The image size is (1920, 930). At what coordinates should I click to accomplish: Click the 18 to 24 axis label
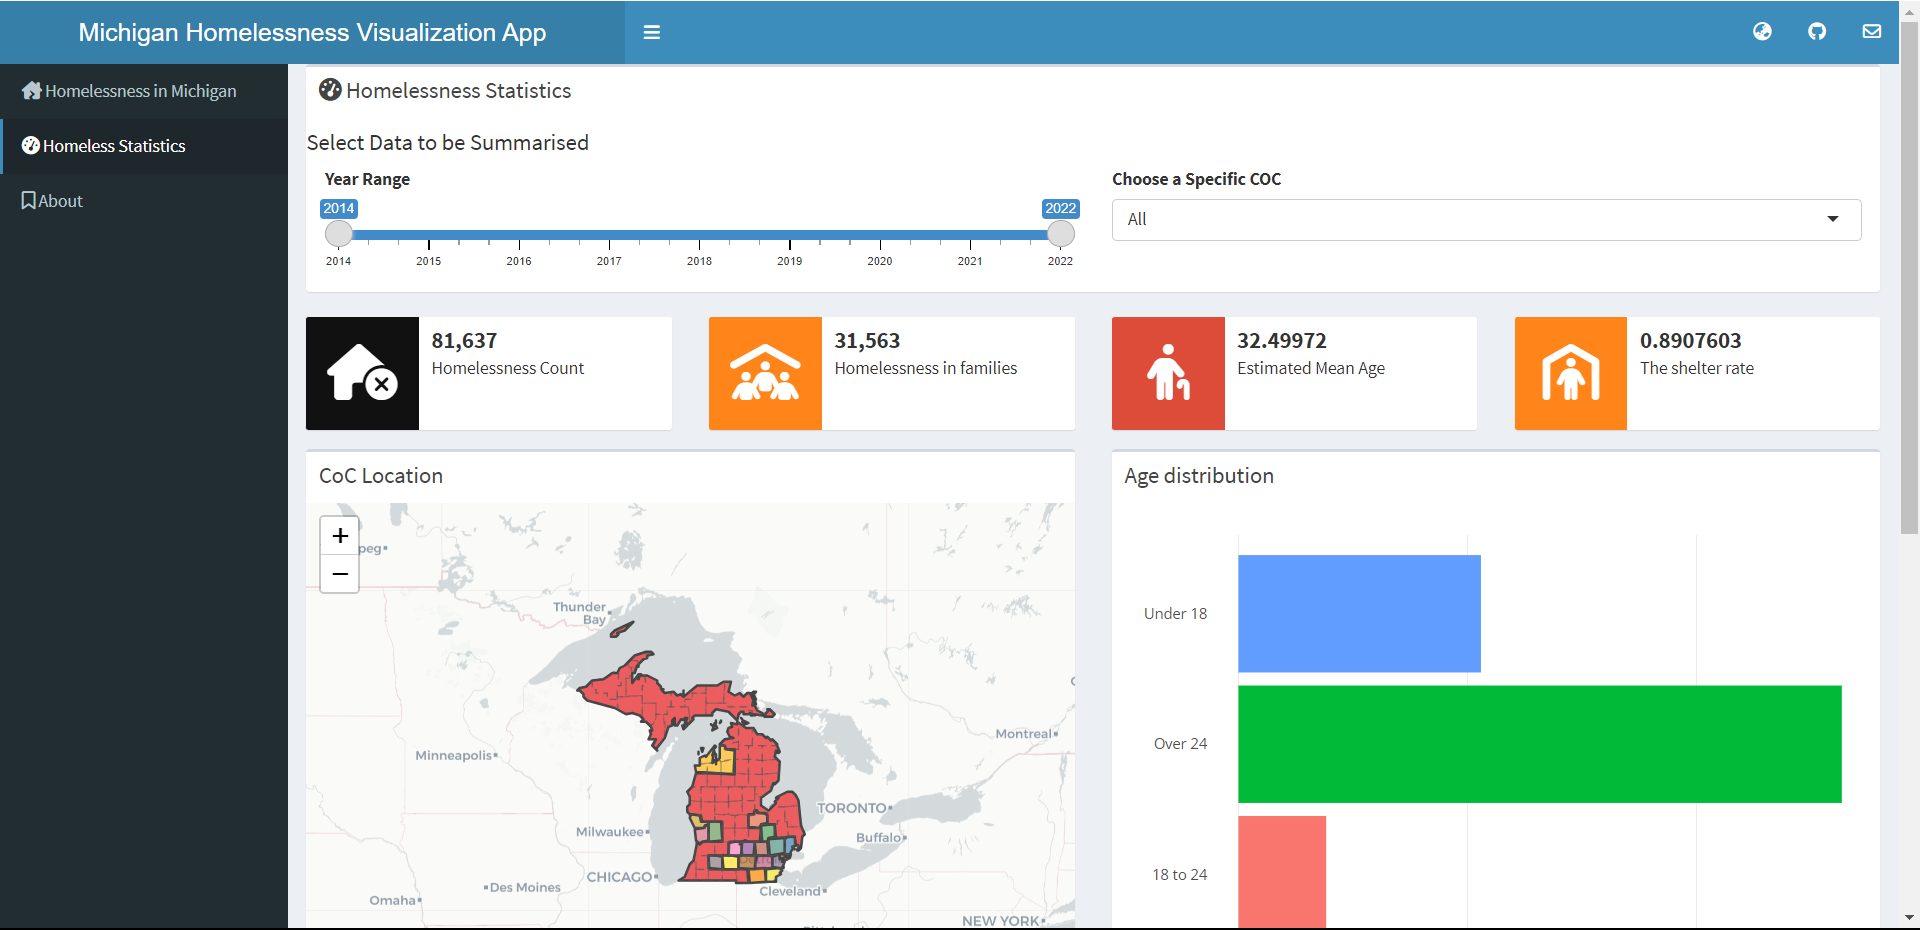tap(1180, 875)
